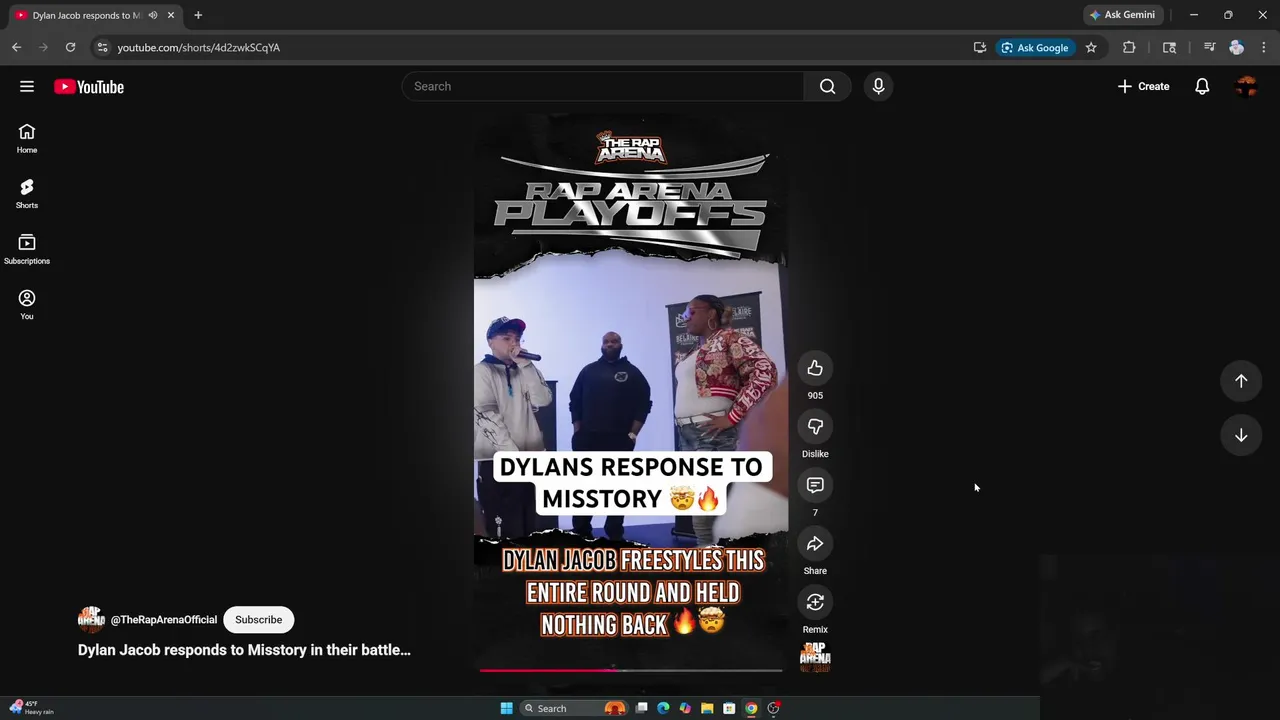Start voice search with the microphone
This screenshot has height=720, width=1280.
pos(878,86)
